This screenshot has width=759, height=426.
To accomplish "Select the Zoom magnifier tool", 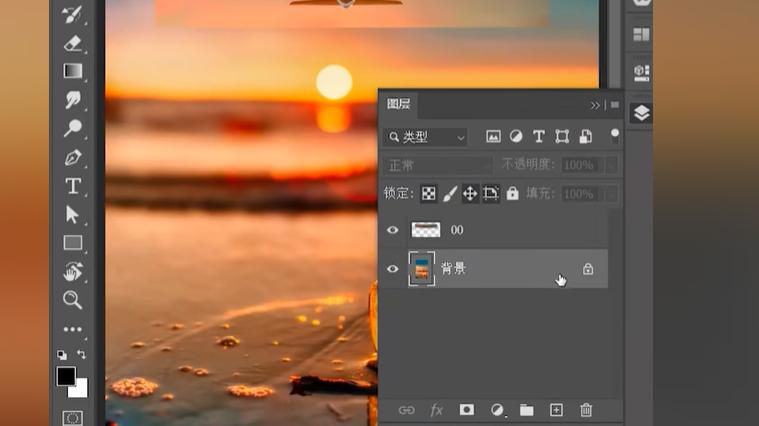I will point(73,299).
